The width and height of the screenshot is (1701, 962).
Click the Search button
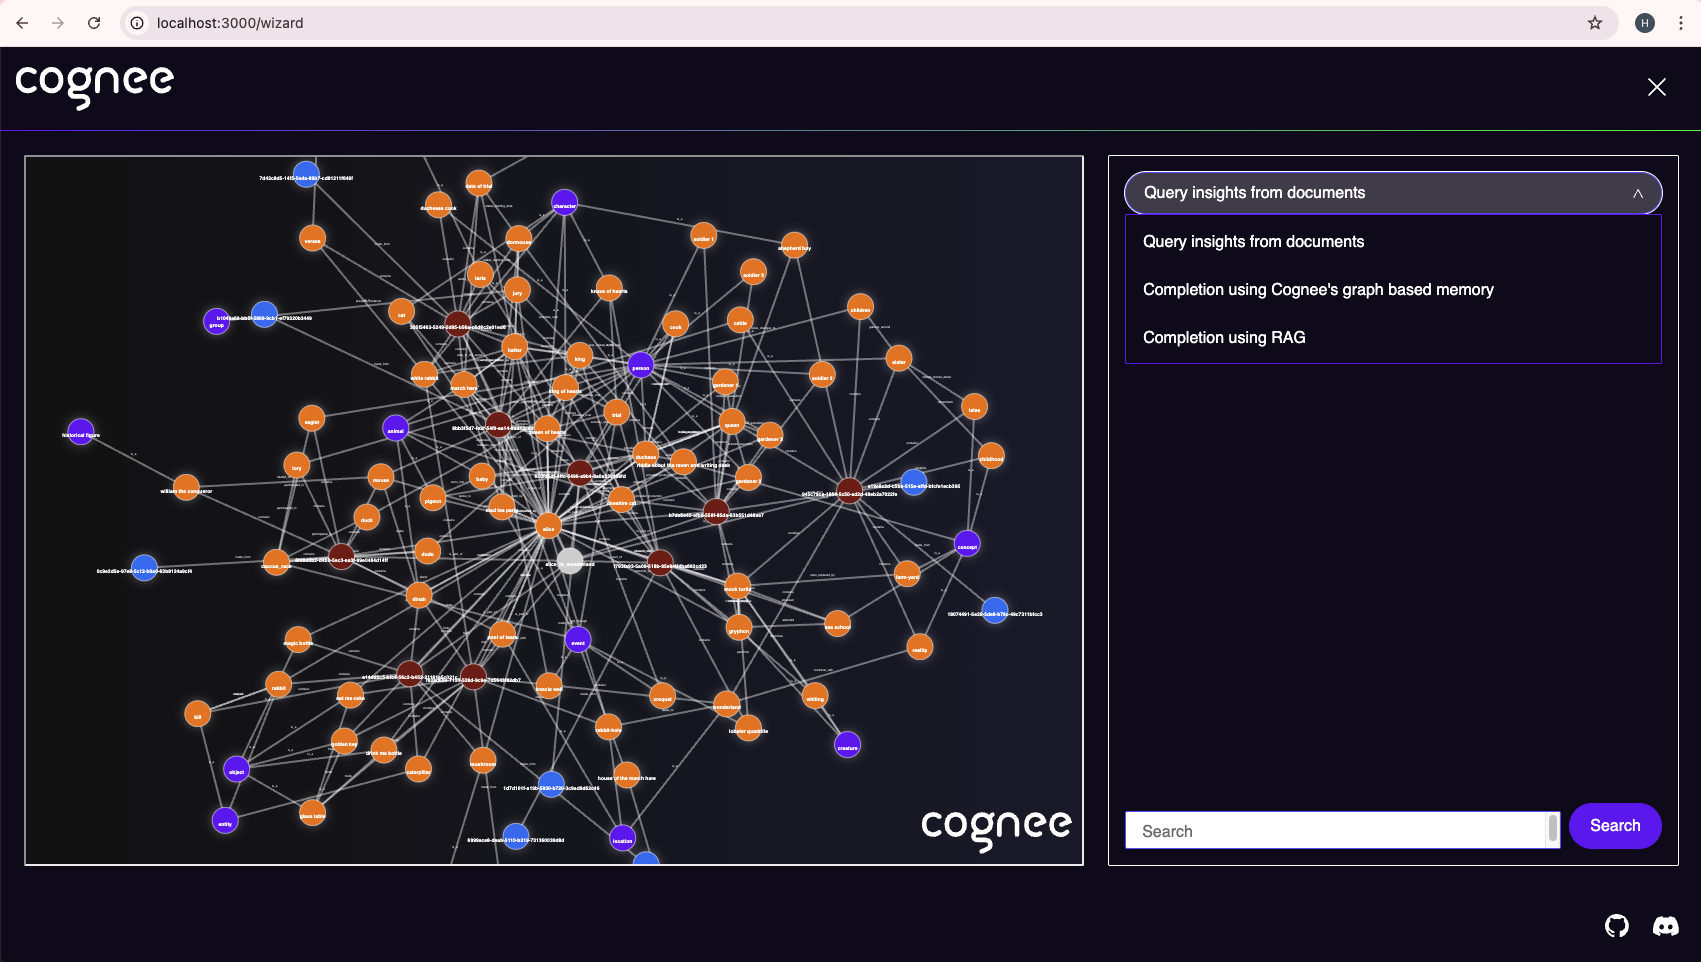click(1615, 826)
